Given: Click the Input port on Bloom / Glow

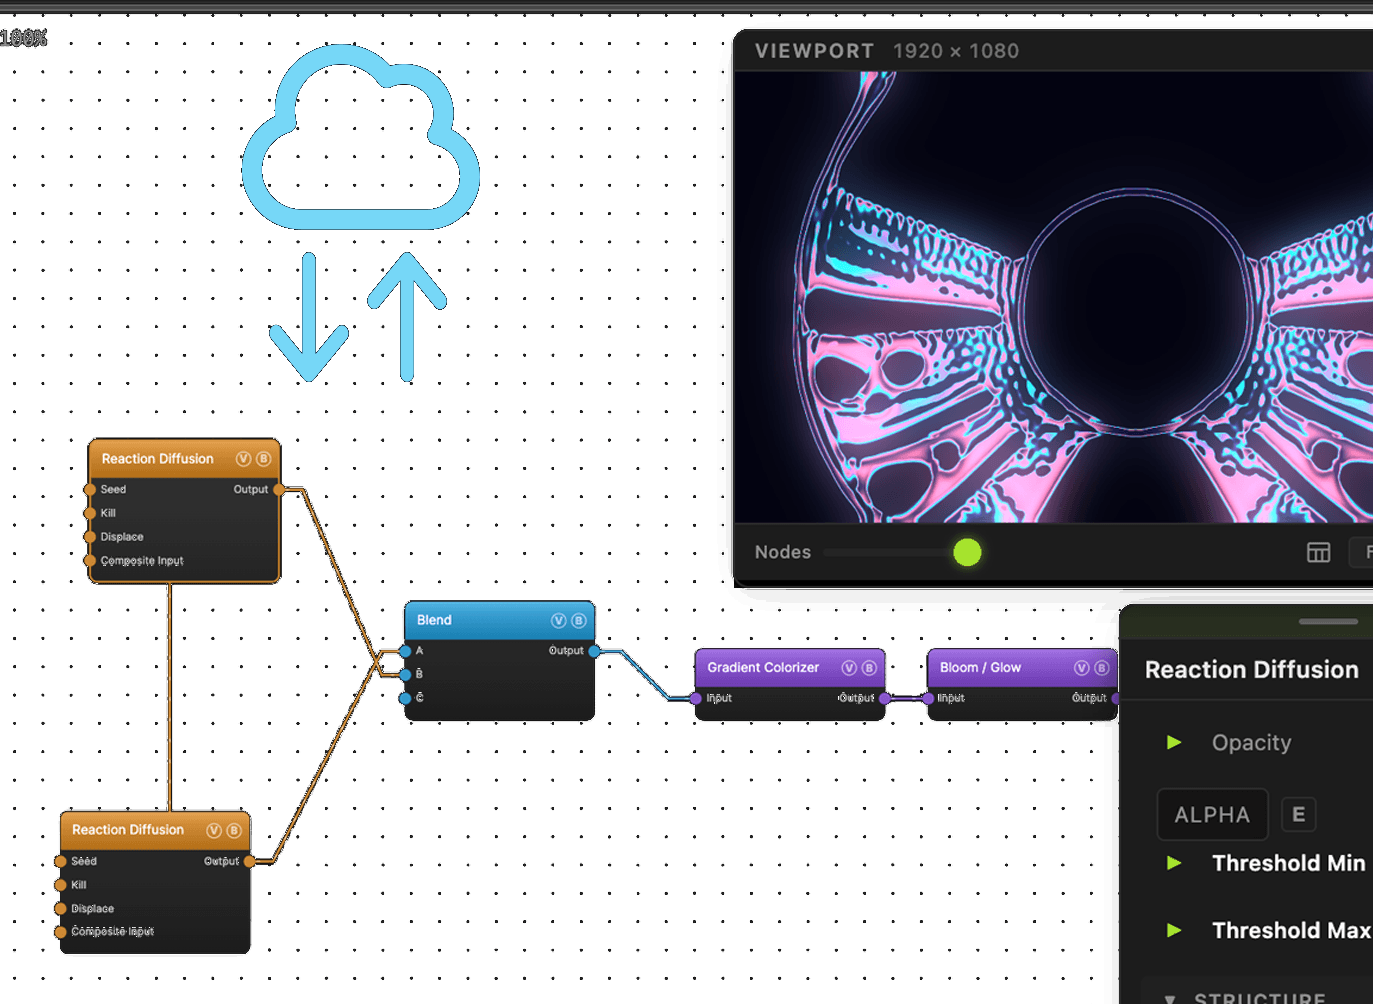Looking at the screenshot, I should click(929, 698).
